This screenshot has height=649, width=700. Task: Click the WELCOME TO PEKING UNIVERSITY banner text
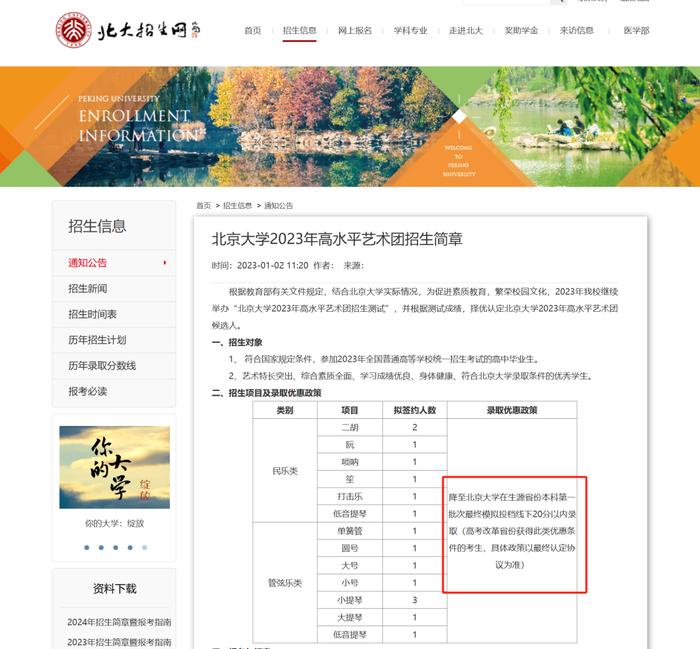[x=458, y=161]
